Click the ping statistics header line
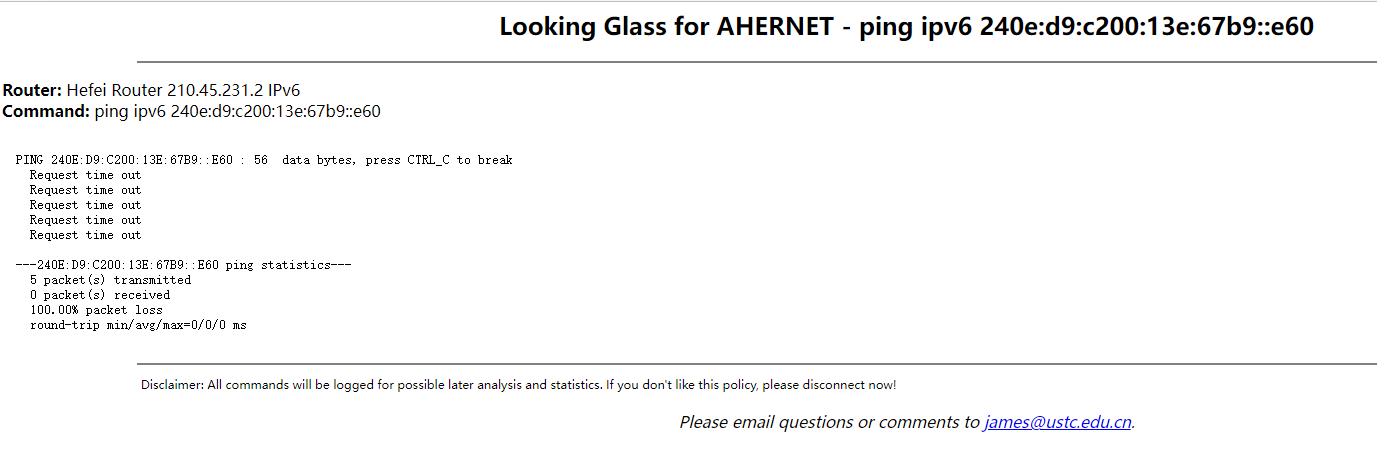The width and height of the screenshot is (1377, 474). coord(183,265)
